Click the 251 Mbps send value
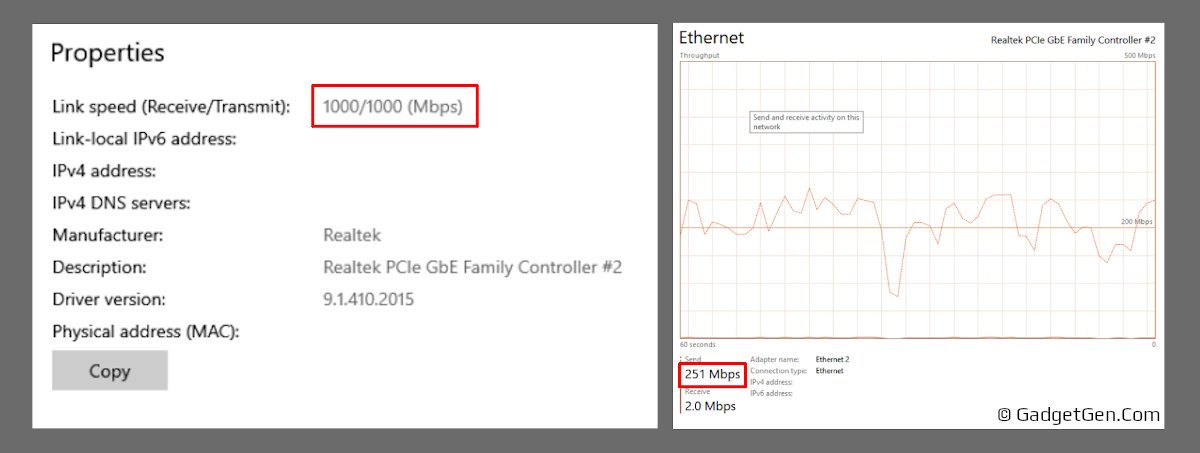The width and height of the screenshot is (1200, 453). (712, 374)
